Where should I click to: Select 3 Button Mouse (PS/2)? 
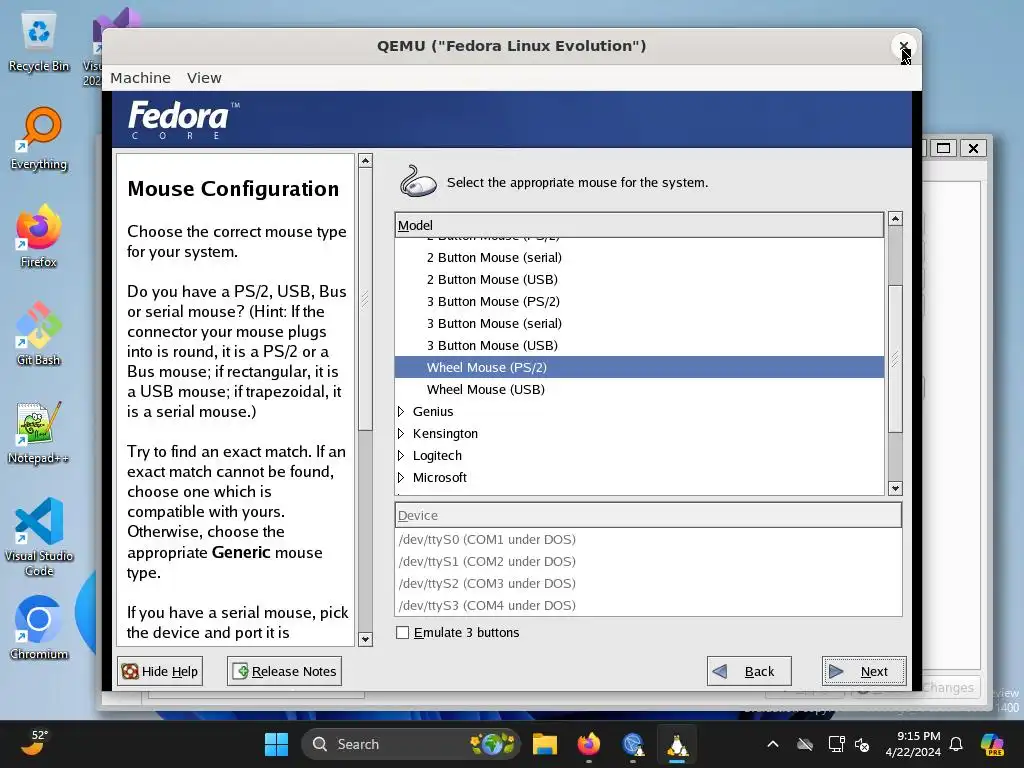pos(639,302)
